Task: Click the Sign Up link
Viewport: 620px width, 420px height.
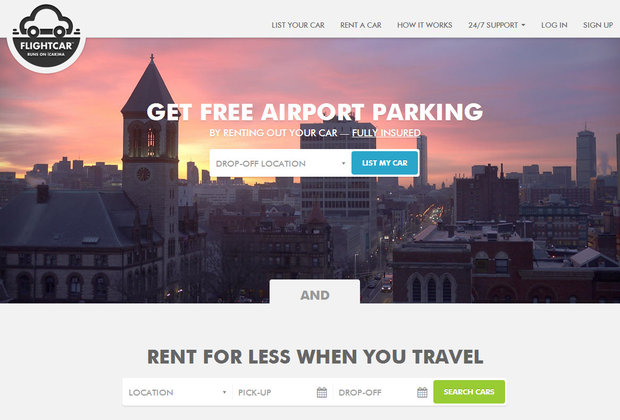Action: coord(598,25)
